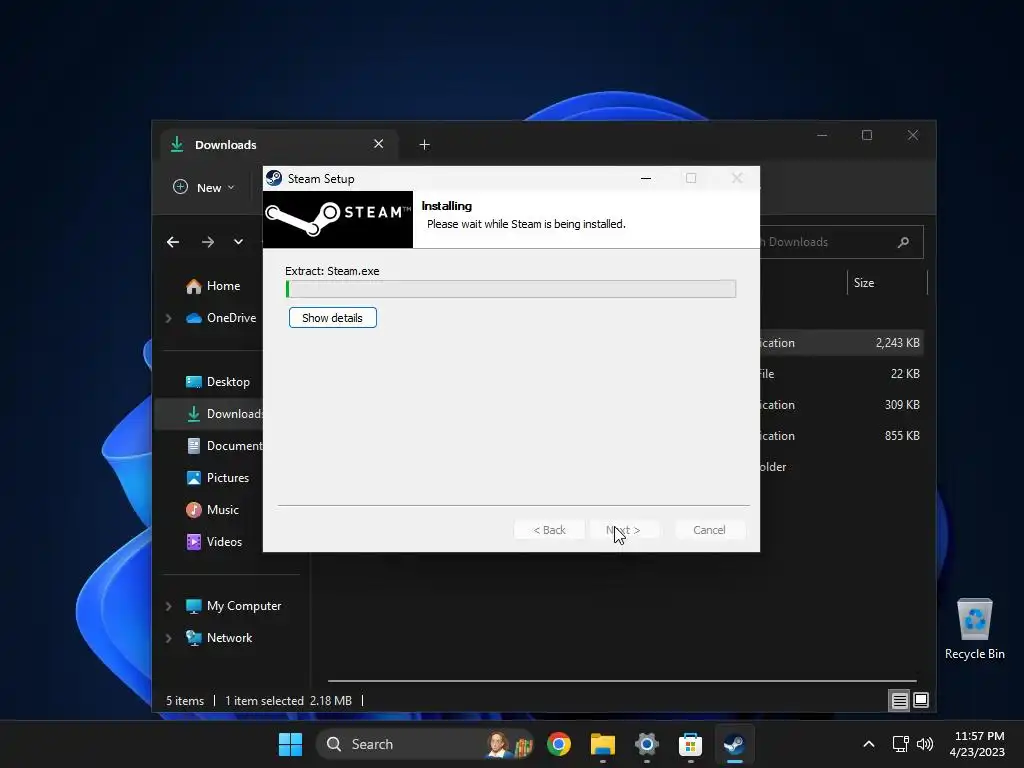Select Downloads in the navigation pane
This screenshot has height=768, width=1024.
[209, 414]
